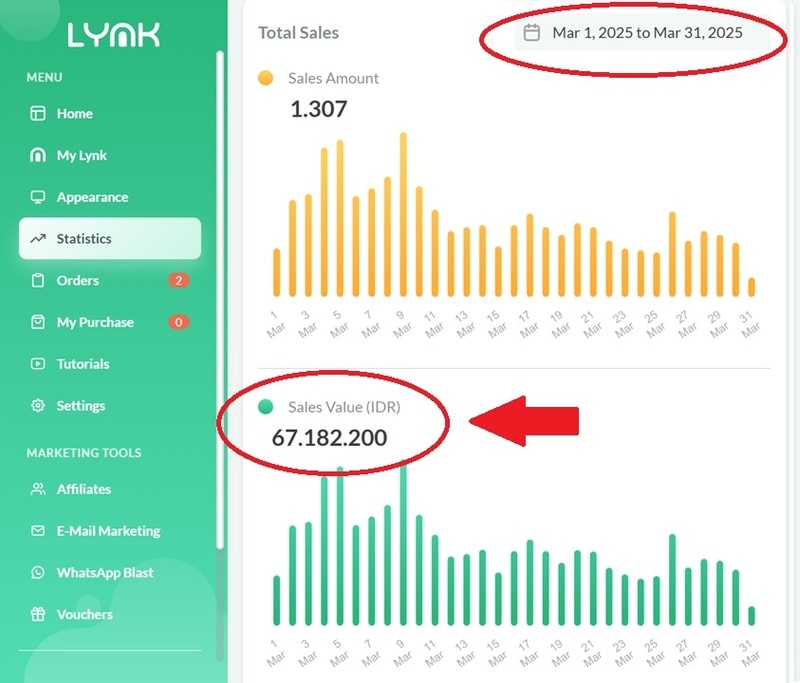Click the WhatsApp Blast icon
Viewport: 800px width, 683px height.
coord(38,573)
